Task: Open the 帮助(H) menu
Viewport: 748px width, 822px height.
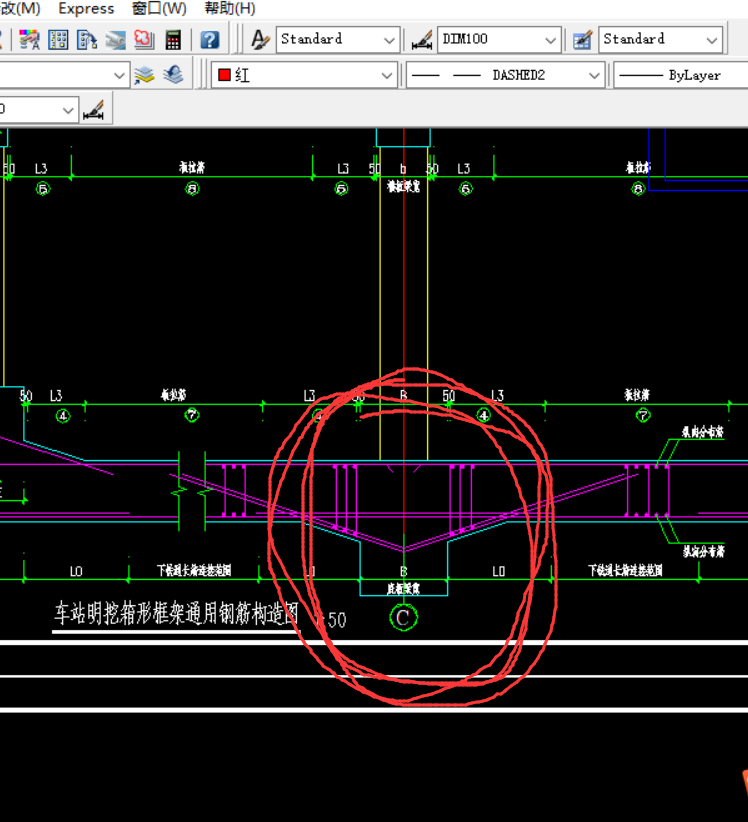Action: tap(230, 8)
